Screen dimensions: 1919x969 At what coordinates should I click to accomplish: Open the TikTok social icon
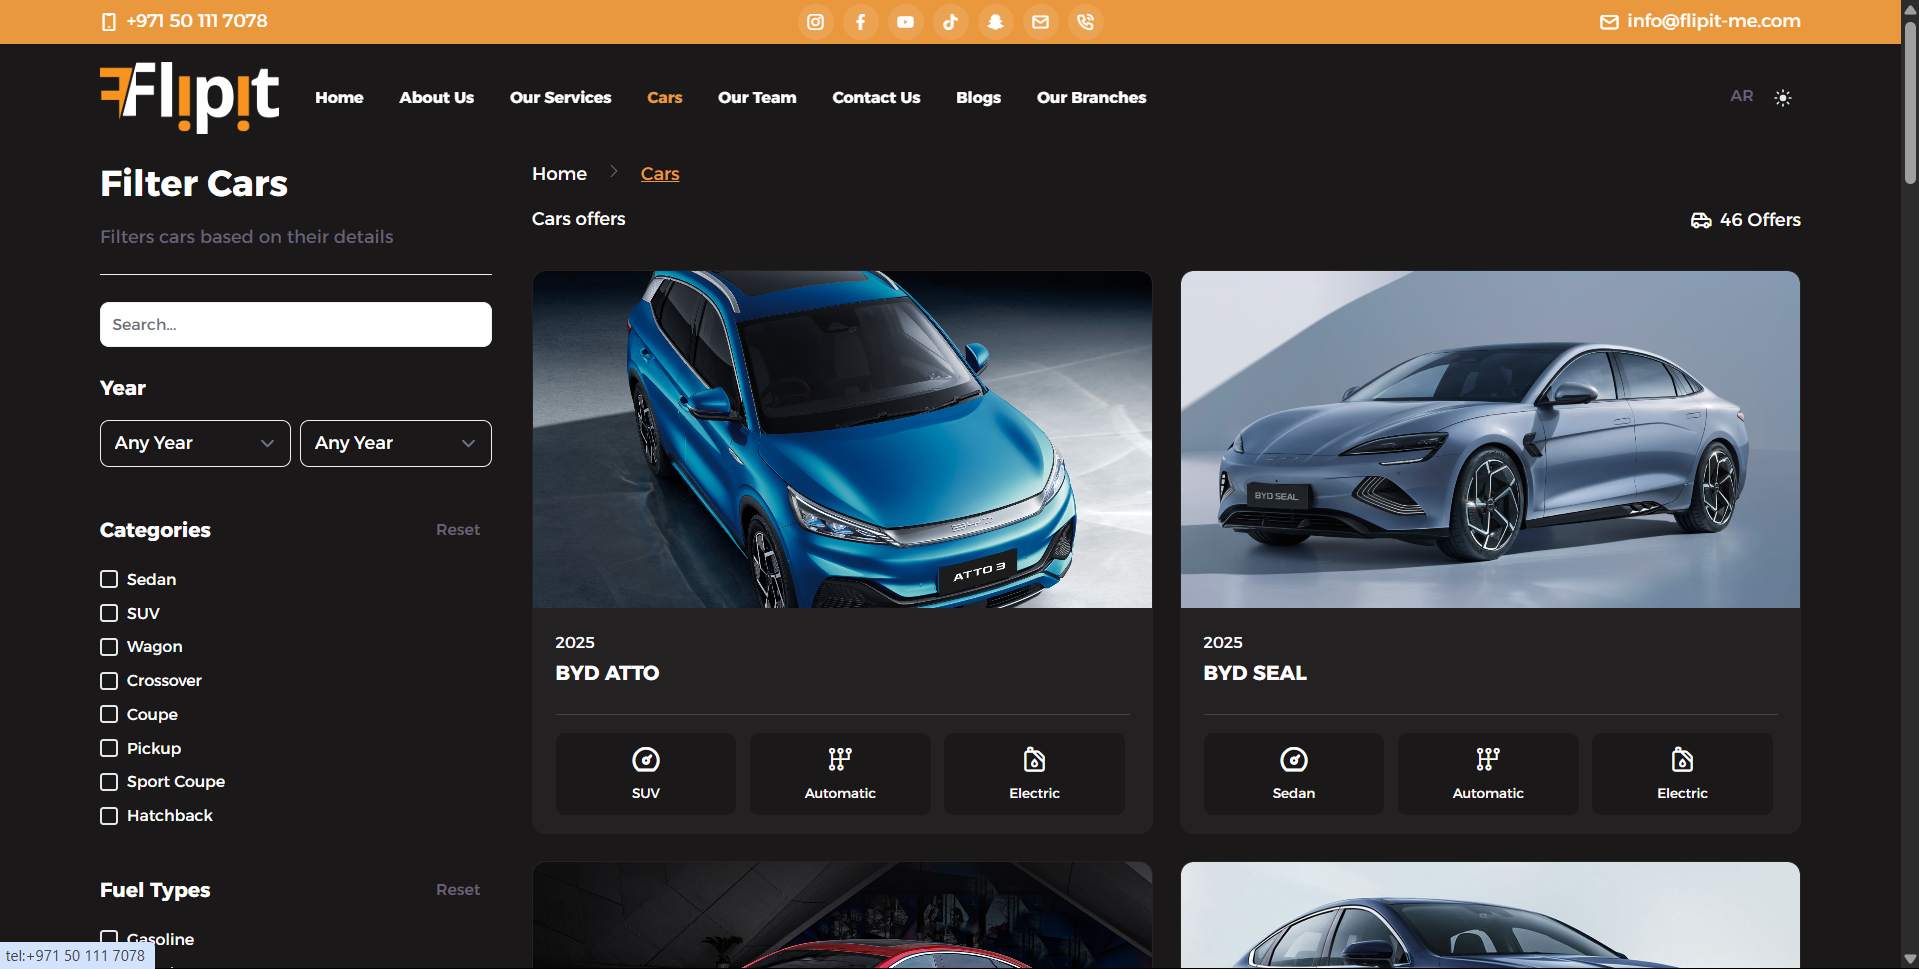(x=950, y=22)
